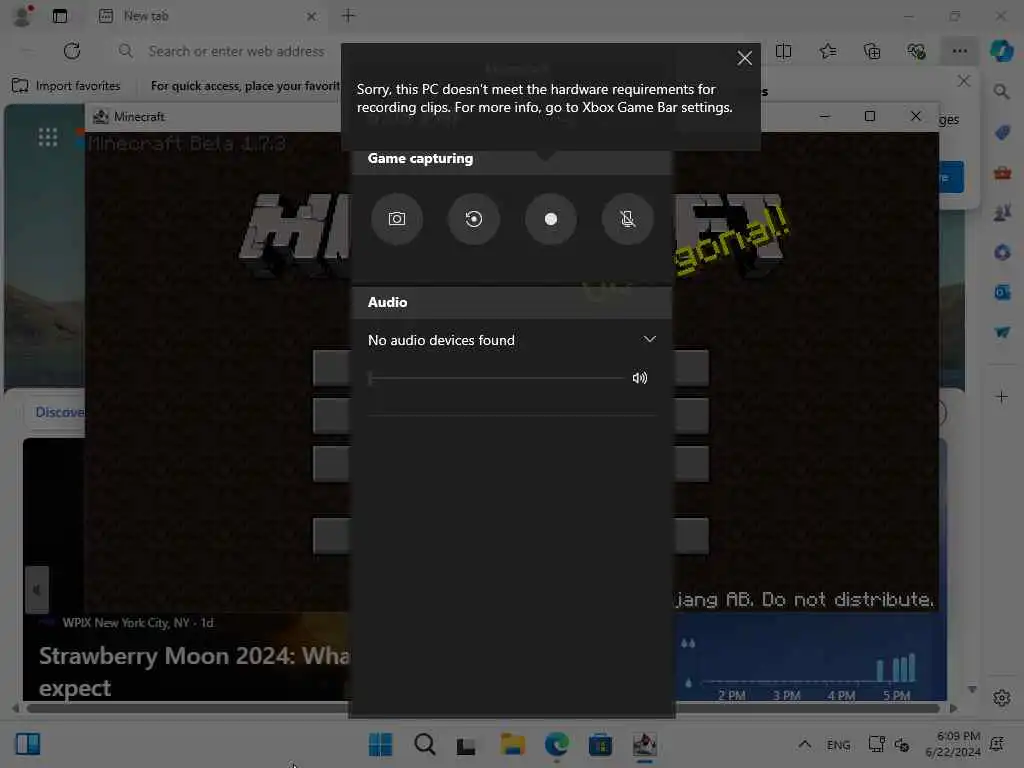Open Task View on taskbar
Viewport: 1024px width, 768px height.
pos(466,745)
